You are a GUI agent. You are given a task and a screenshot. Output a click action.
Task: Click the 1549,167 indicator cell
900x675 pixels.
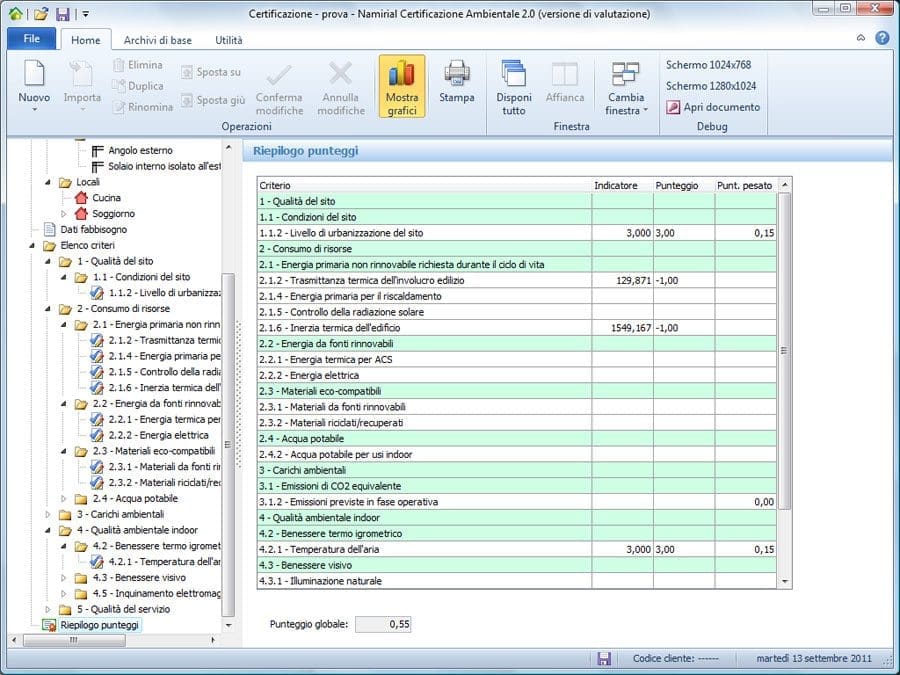click(x=622, y=328)
